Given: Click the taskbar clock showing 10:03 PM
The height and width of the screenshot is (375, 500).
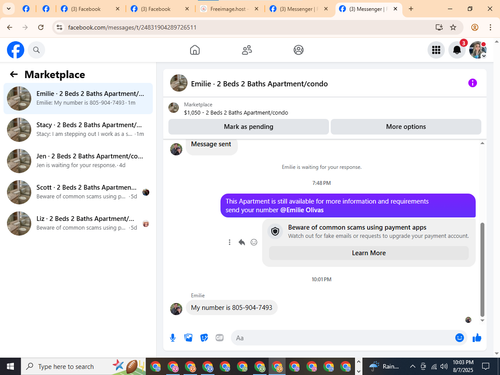Looking at the screenshot, I should 463,366.
